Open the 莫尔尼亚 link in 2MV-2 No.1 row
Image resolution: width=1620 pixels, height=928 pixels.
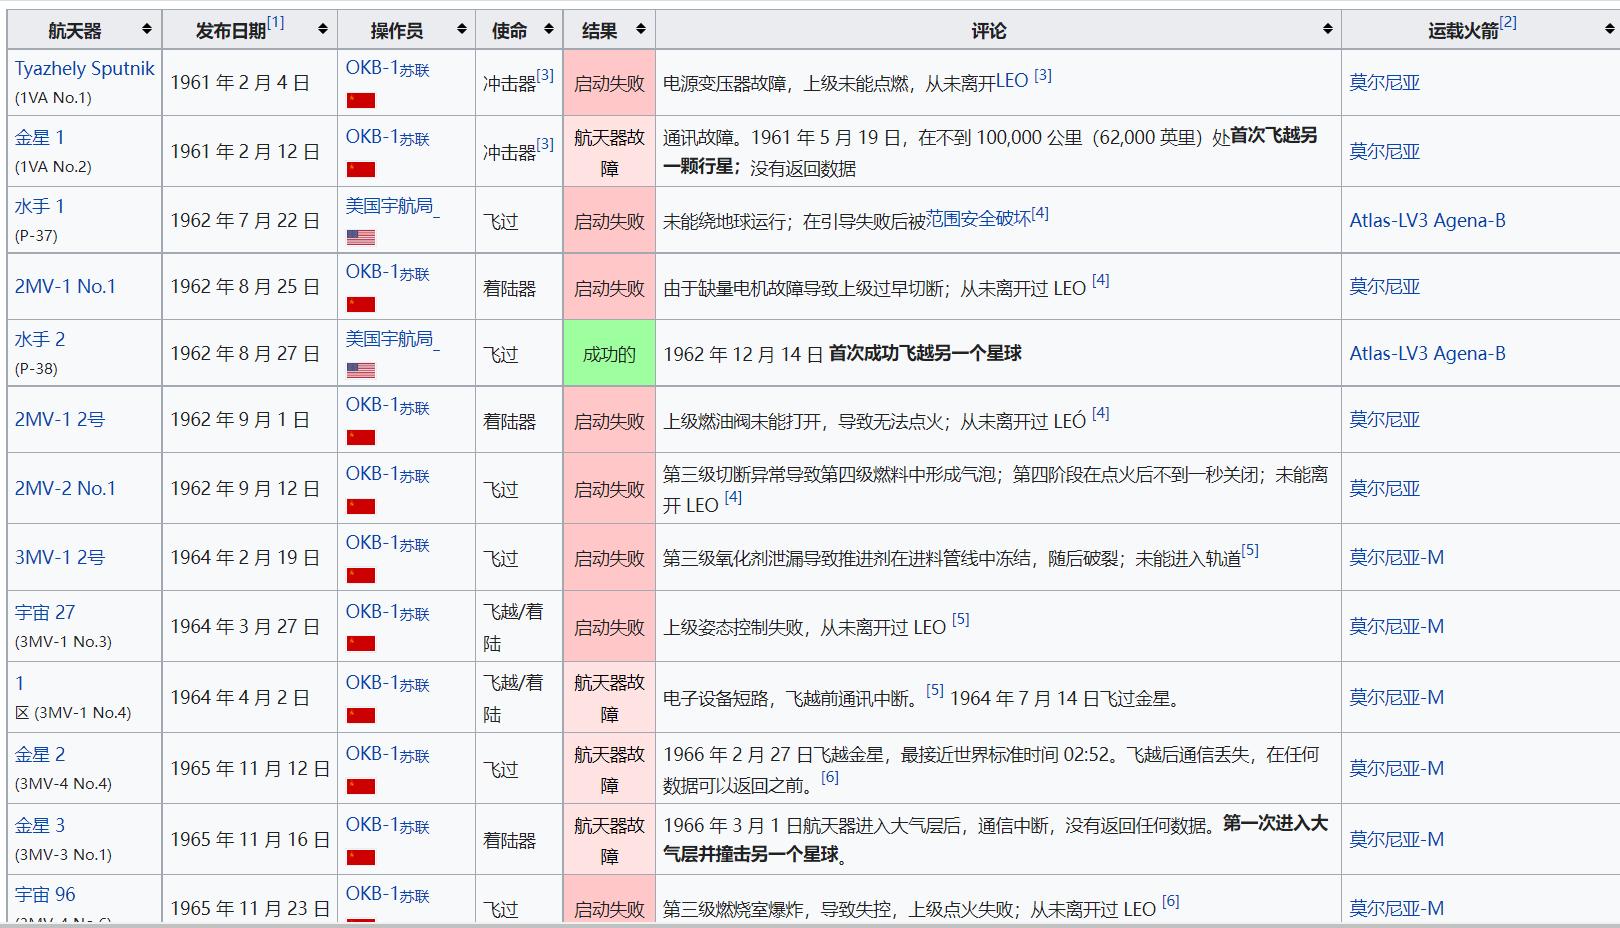(x=1384, y=488)
